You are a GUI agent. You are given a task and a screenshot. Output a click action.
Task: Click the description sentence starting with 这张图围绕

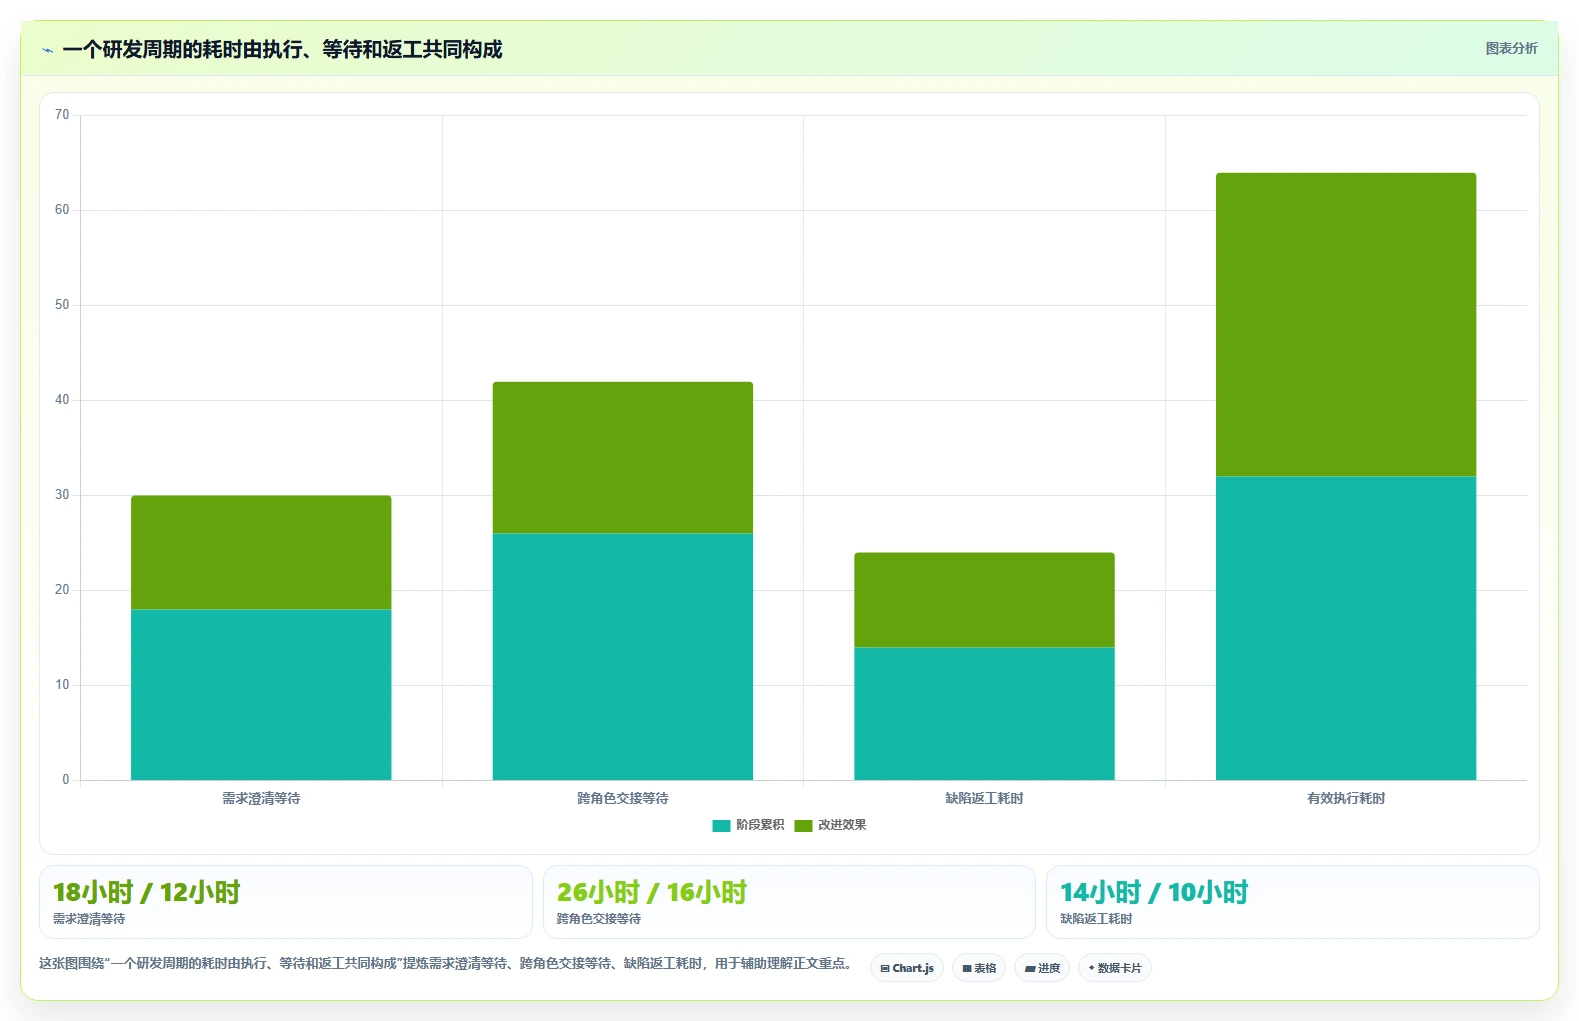(448, 963)
